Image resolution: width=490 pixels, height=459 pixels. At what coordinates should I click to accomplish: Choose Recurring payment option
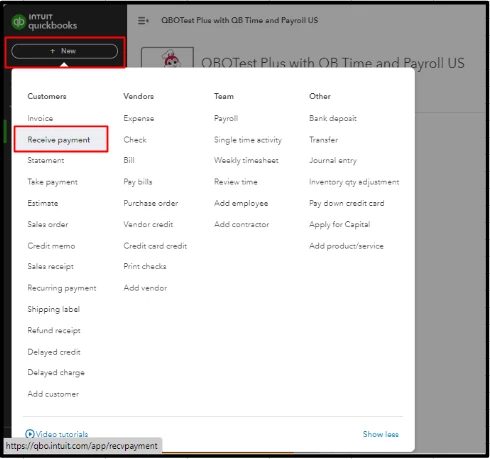pyautogui.click(x=62, y=288)
